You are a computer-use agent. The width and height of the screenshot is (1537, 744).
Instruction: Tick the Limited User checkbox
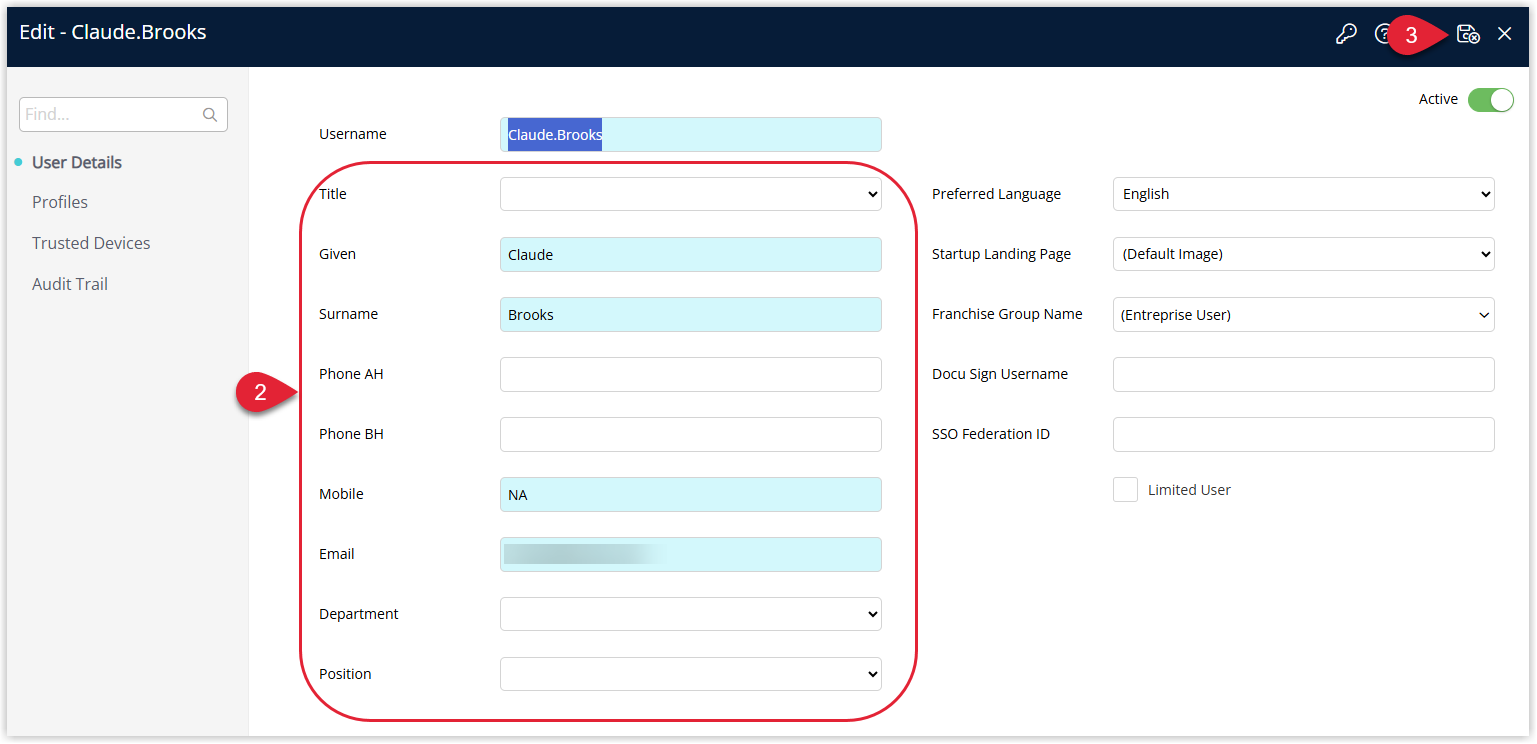coord(1125,490)
